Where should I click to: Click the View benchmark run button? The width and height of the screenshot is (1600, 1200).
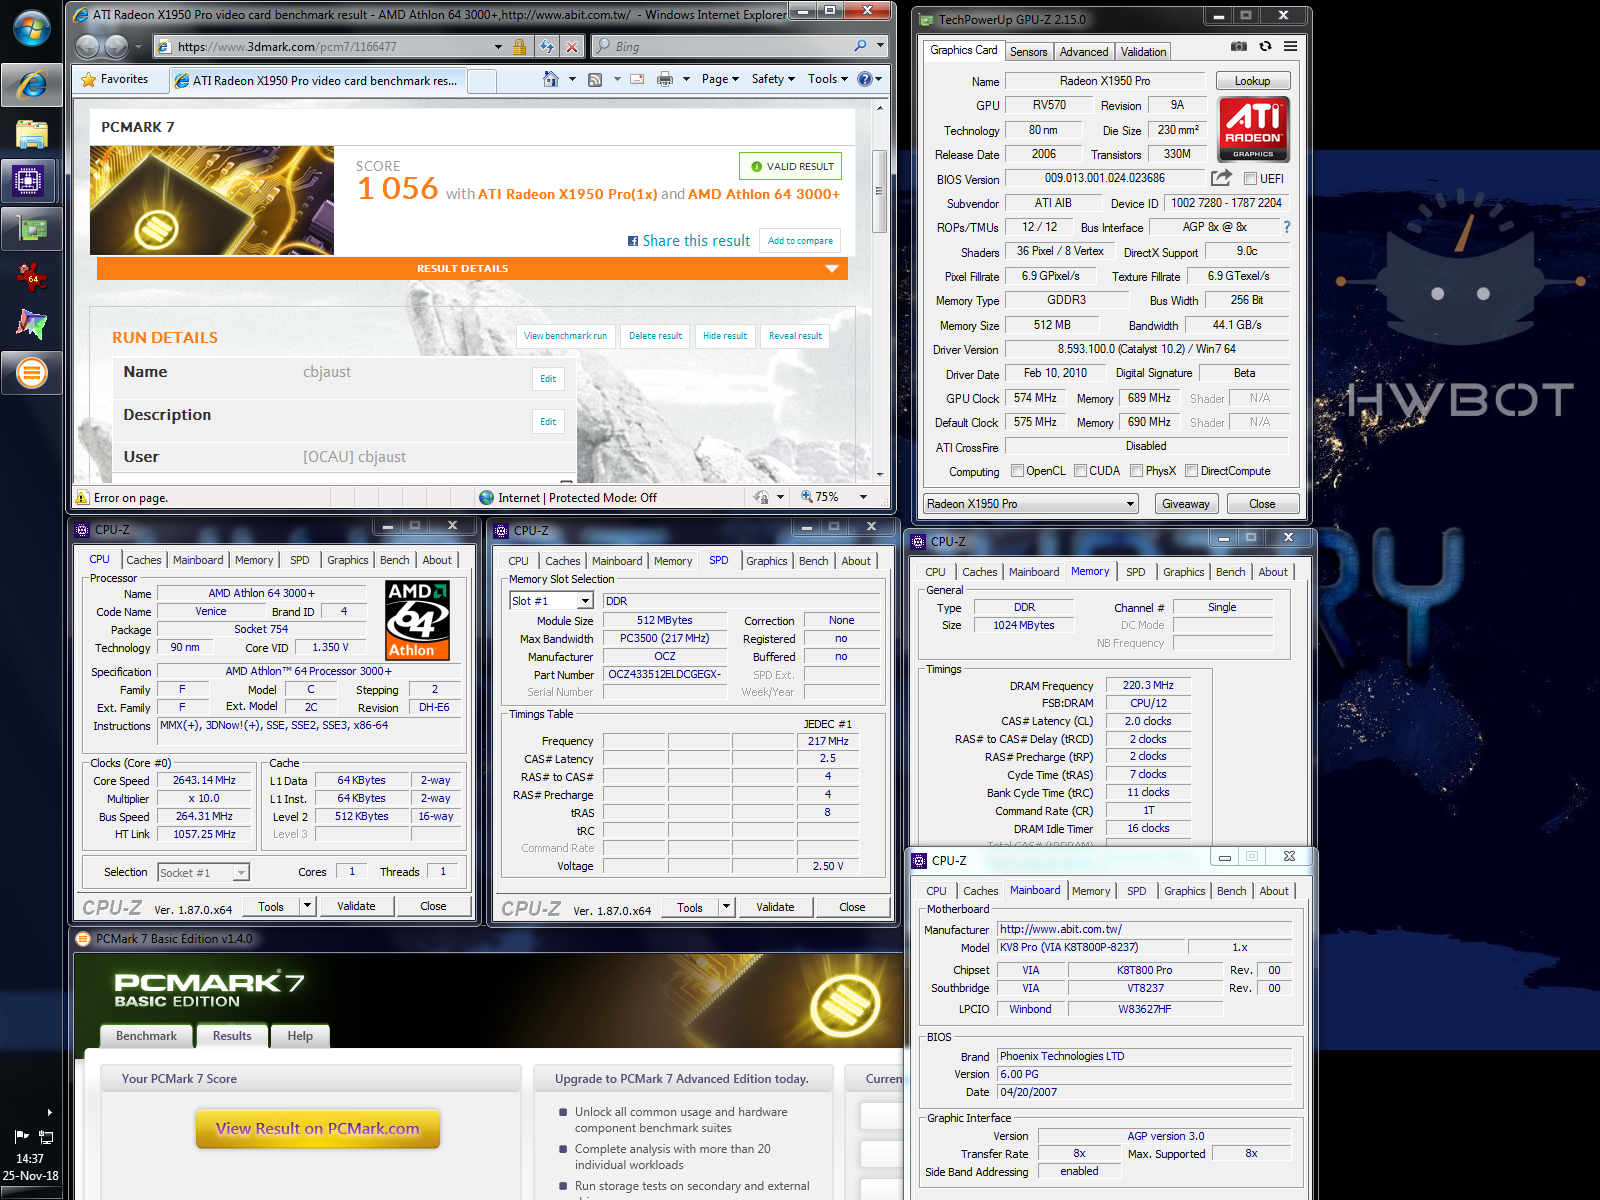[x=565, y=336]
